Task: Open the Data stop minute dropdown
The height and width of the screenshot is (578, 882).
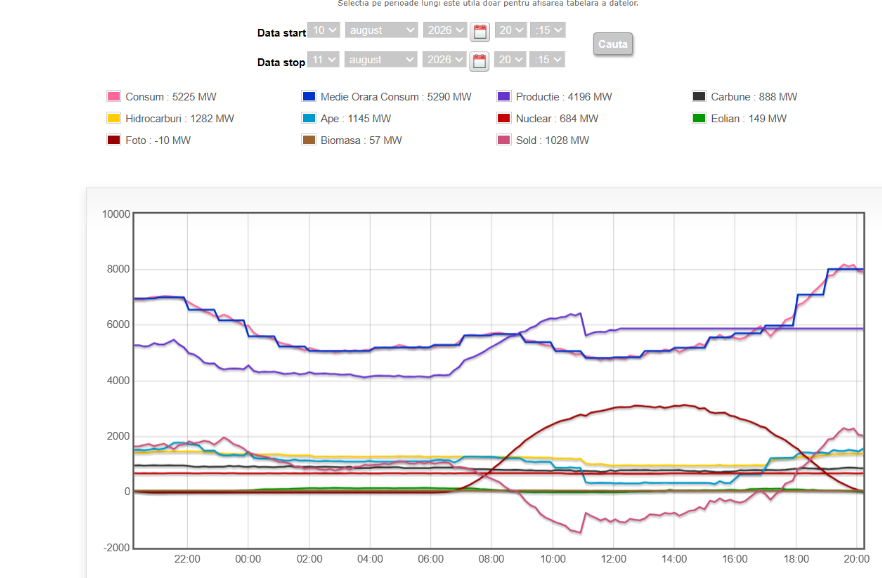Action: click(x=547, y=60)
